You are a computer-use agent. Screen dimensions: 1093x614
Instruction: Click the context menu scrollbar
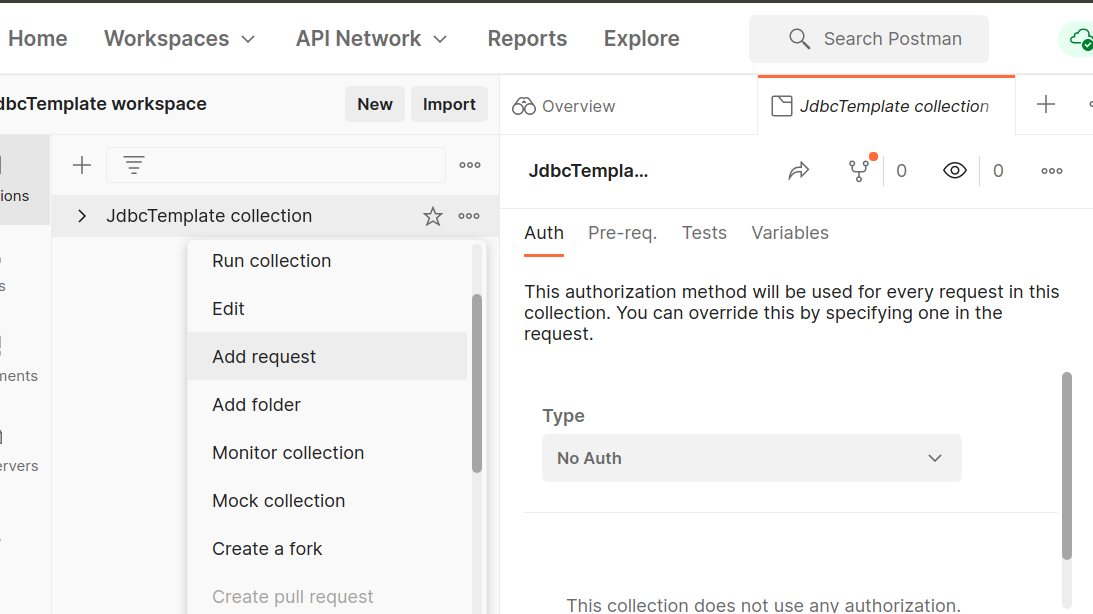pyautogui.click(x=477, y=383)
